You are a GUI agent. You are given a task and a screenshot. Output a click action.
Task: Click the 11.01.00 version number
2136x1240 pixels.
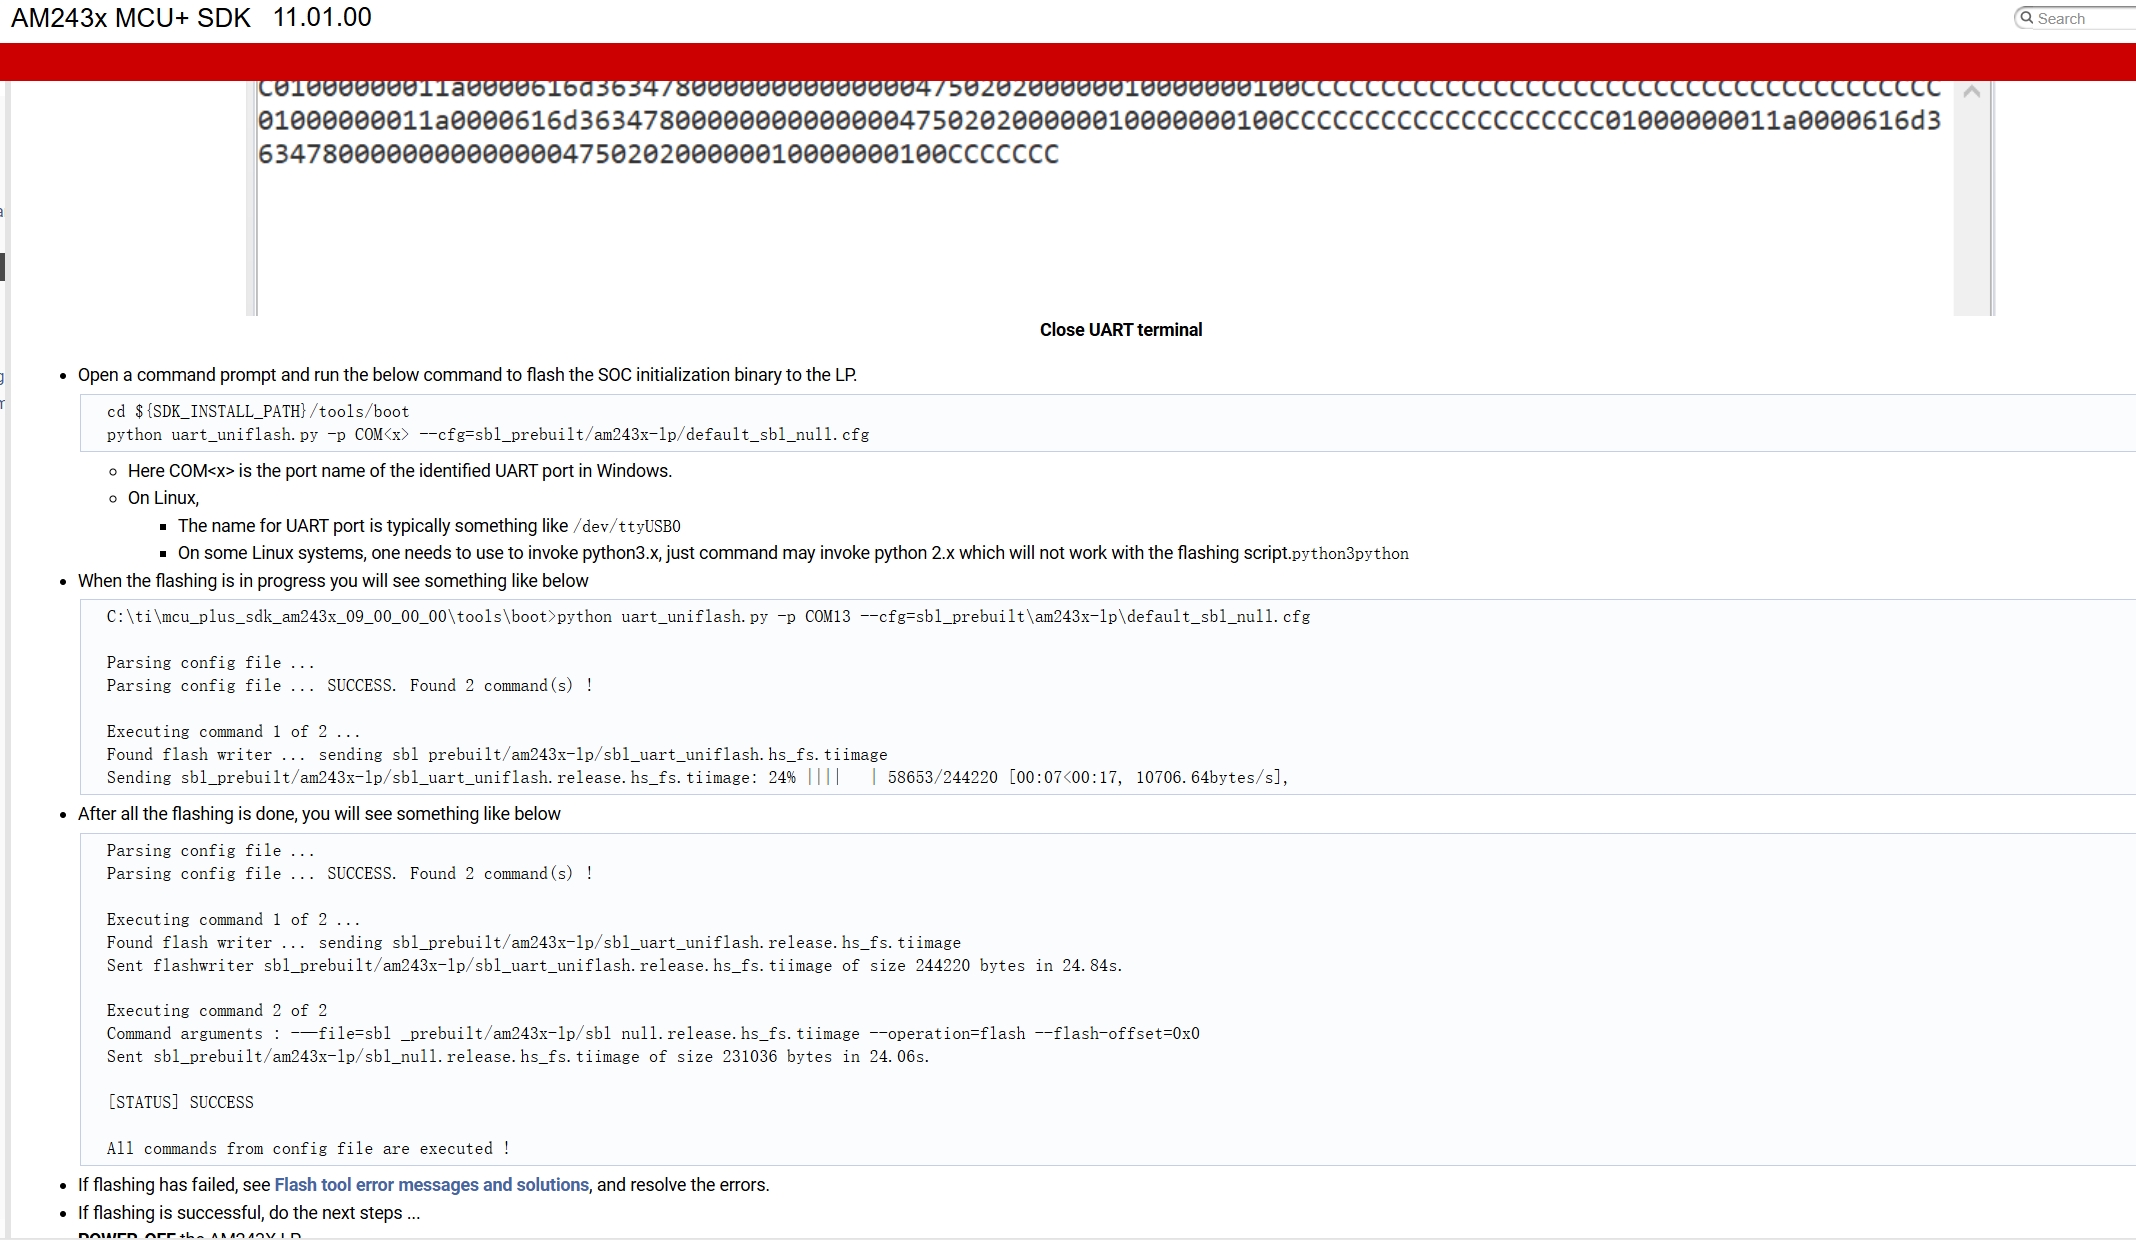tap(322, 18)
